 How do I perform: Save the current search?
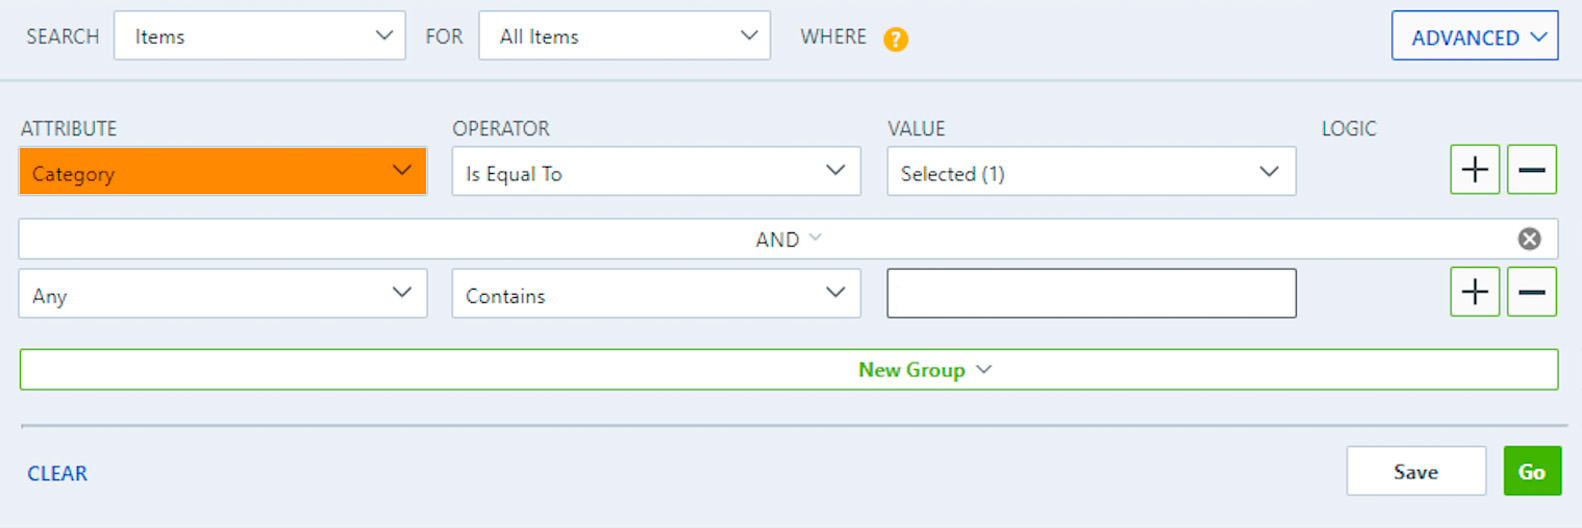[x=1416, y=471]
